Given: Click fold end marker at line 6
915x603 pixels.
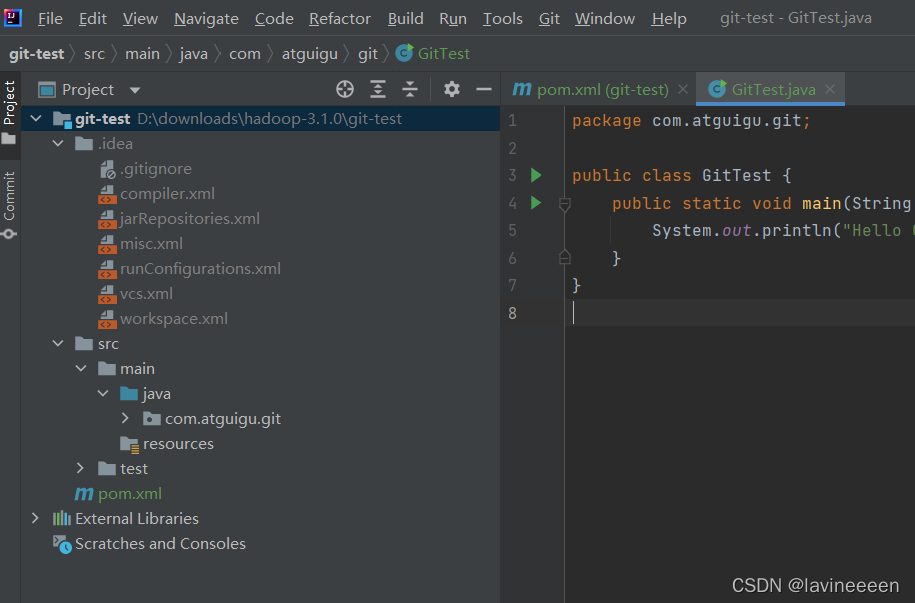Looking at the screenshot, I should (x=564, y=257).
